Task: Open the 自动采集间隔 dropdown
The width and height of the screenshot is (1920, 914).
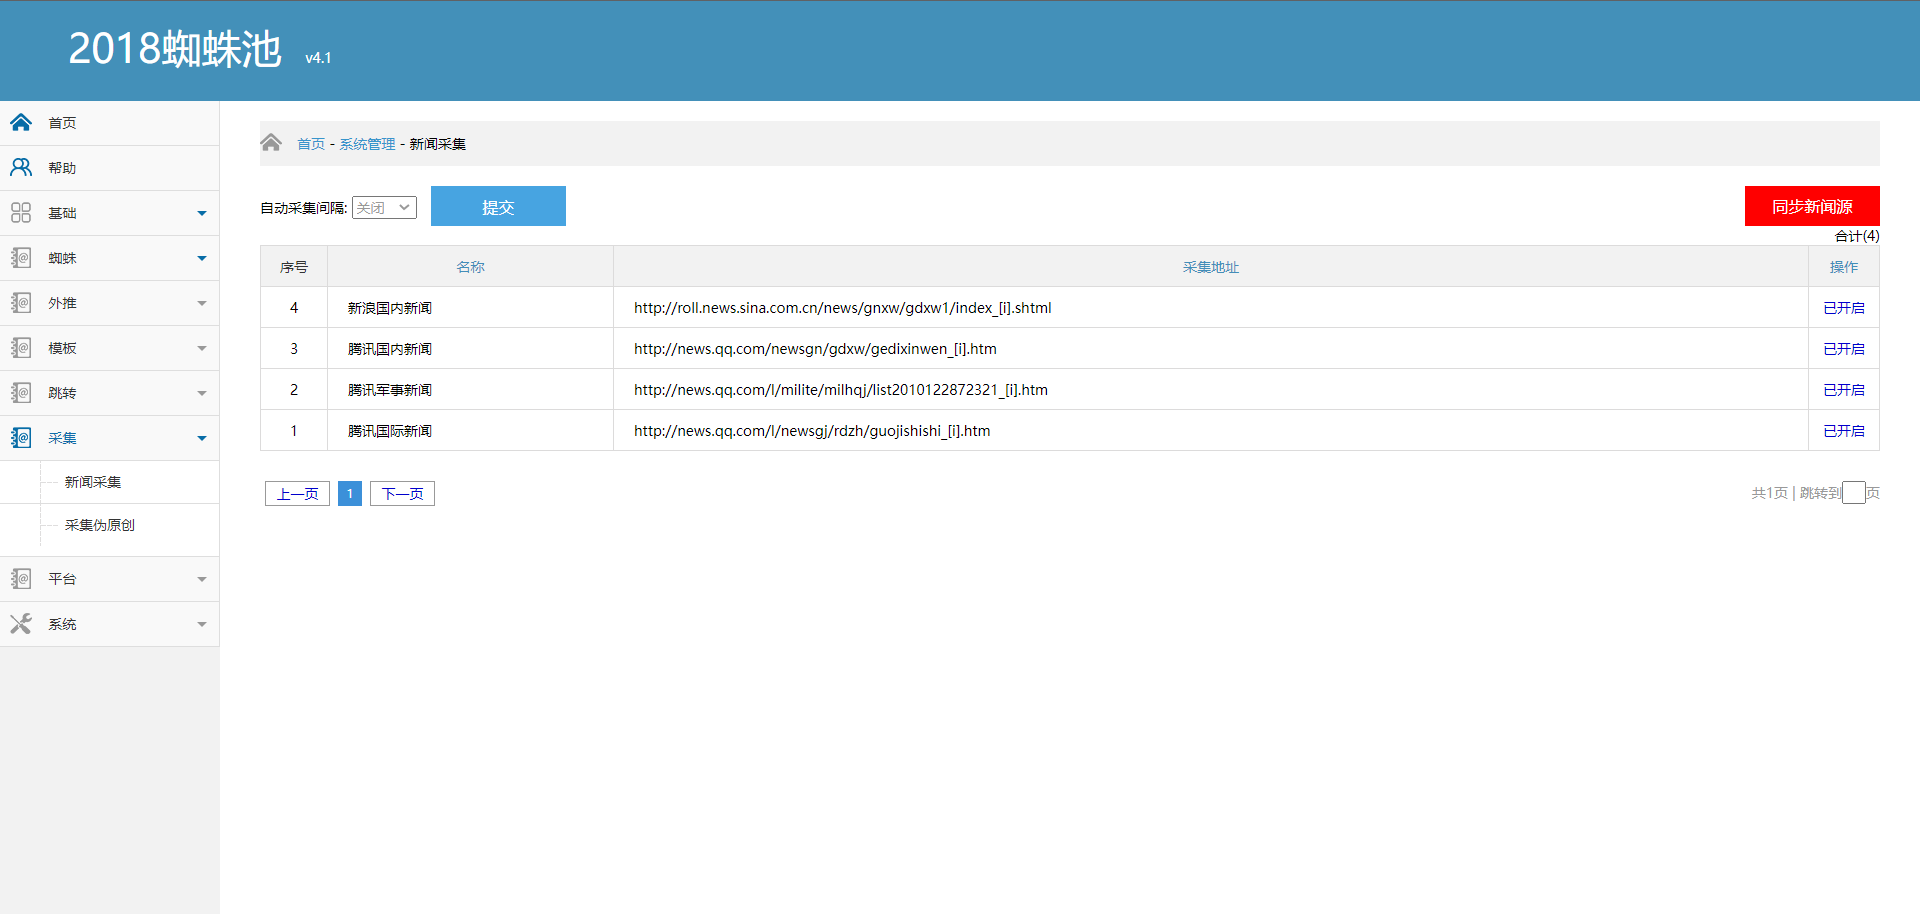Action: 384,208
